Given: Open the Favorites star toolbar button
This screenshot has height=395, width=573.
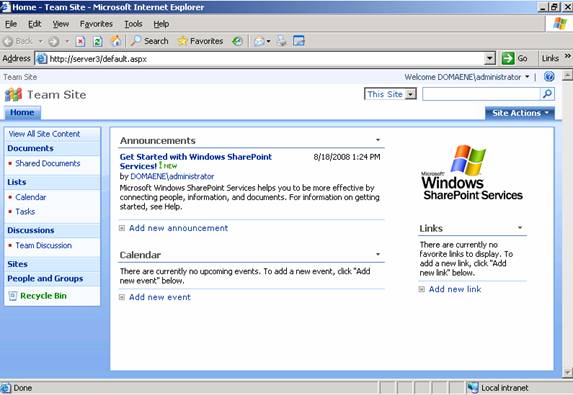Looking at the screenshot, I should [200, 41].
